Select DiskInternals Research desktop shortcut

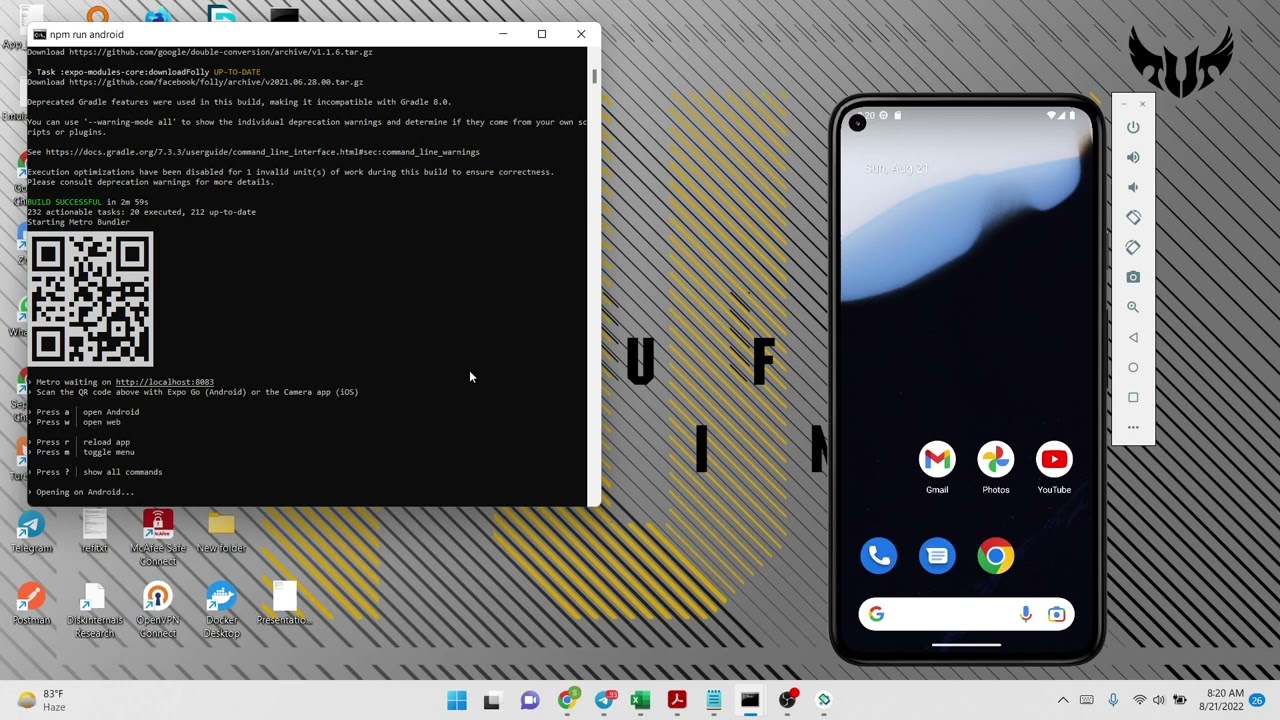pos(94,610)
